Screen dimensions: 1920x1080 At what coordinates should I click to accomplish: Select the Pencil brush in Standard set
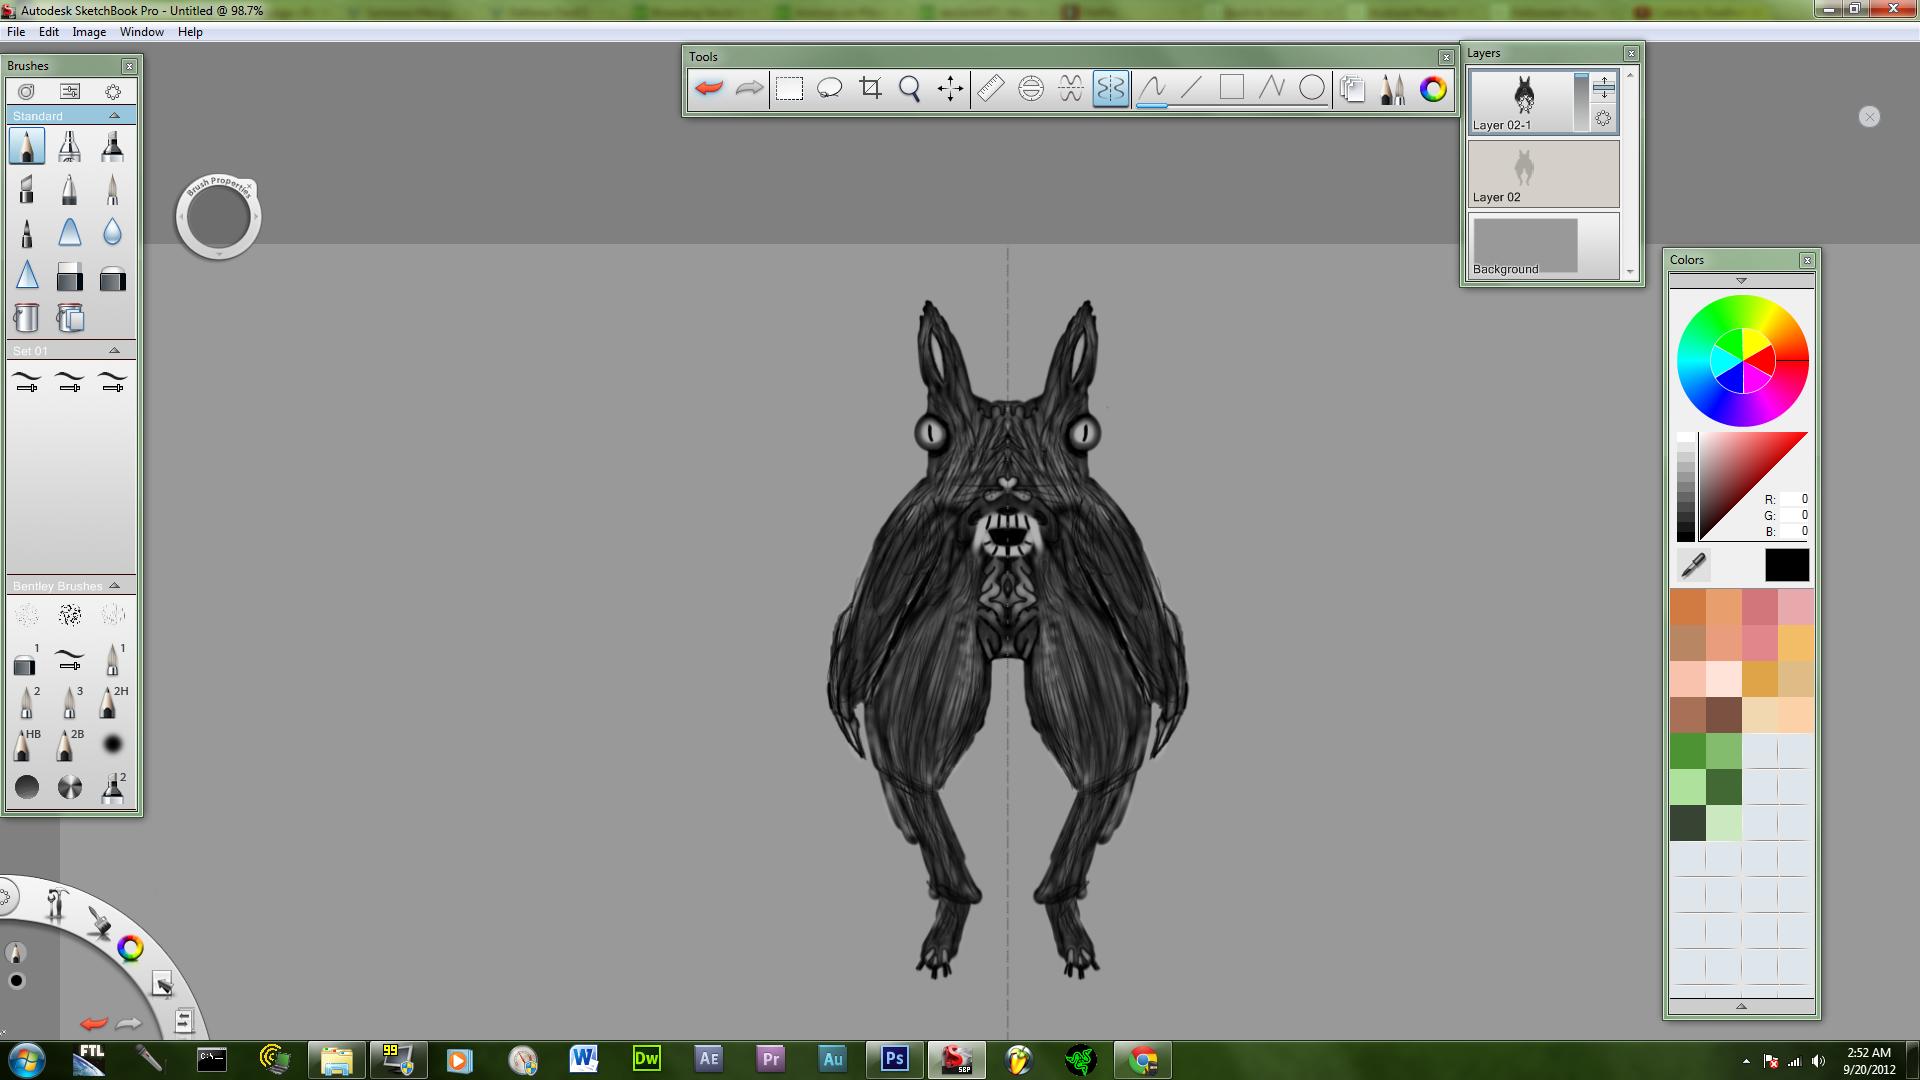coord(27,146)
